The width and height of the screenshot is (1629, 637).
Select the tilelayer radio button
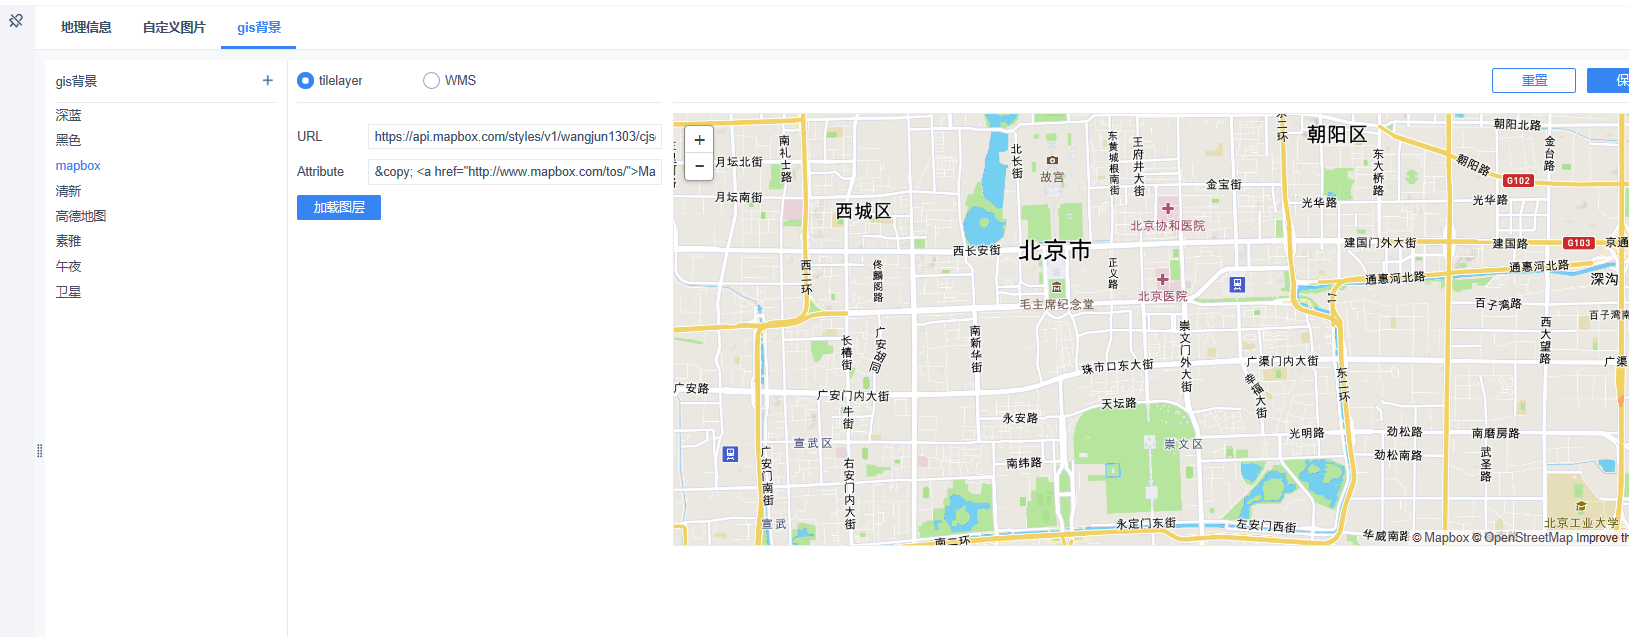tap(306, 81)
